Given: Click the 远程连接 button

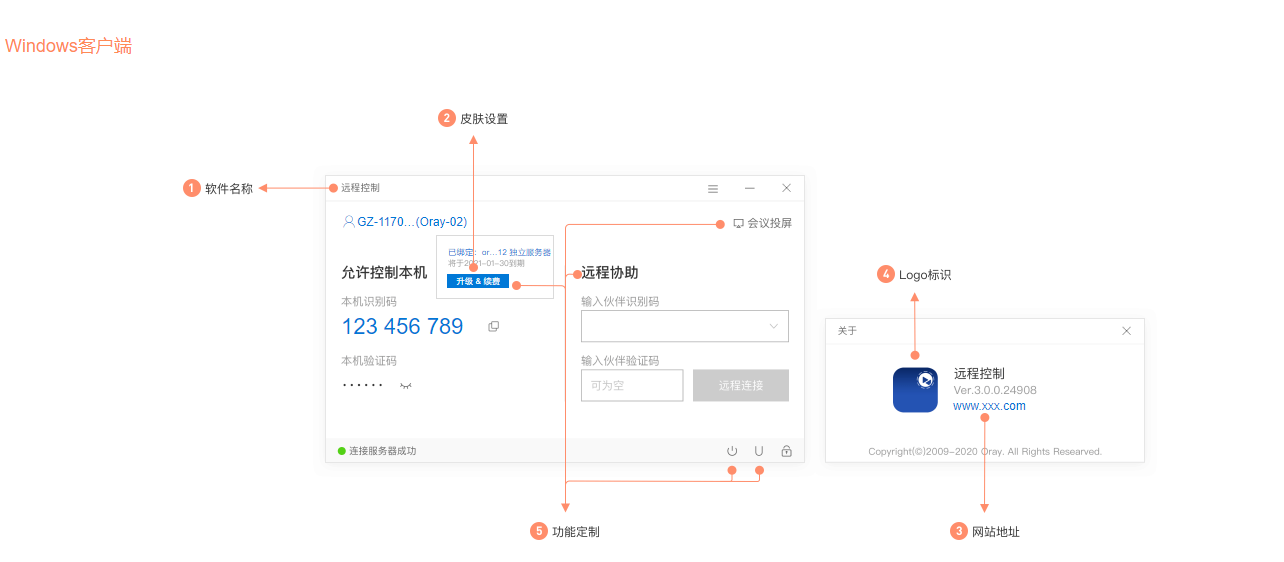Looking at the screenshot, I should (741, 385).
